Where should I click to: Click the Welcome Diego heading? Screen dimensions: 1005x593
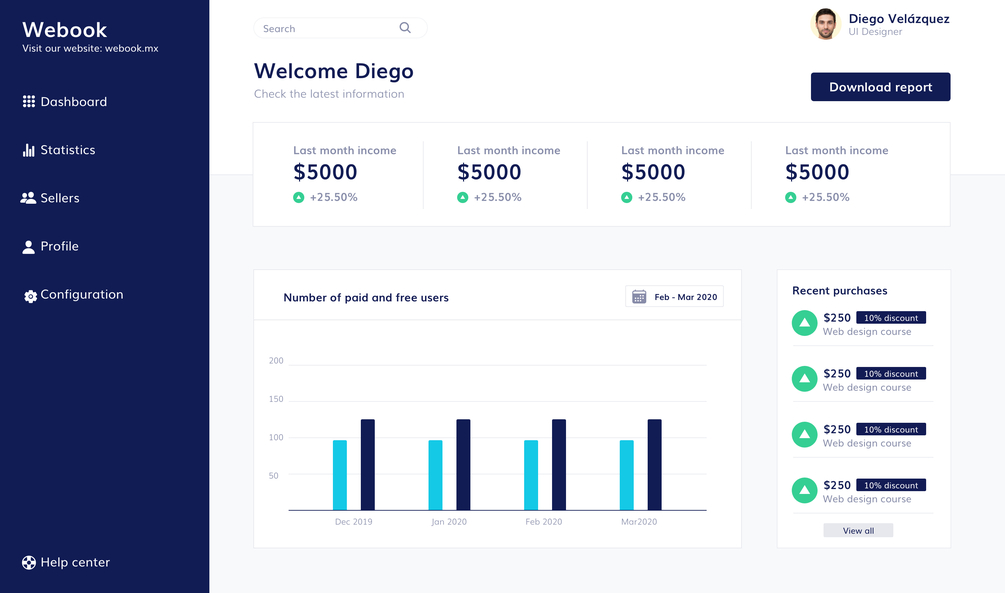tap(334, 71)
